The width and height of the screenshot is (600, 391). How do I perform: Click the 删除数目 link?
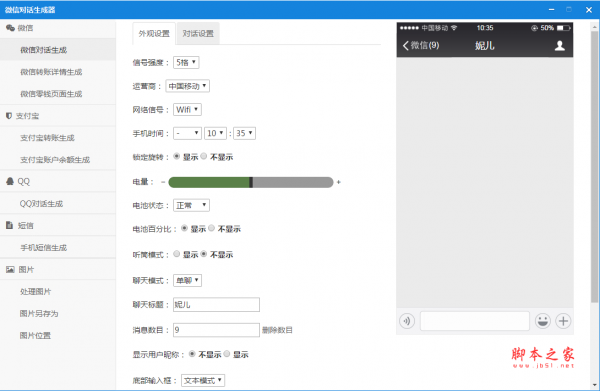[277, 330]
